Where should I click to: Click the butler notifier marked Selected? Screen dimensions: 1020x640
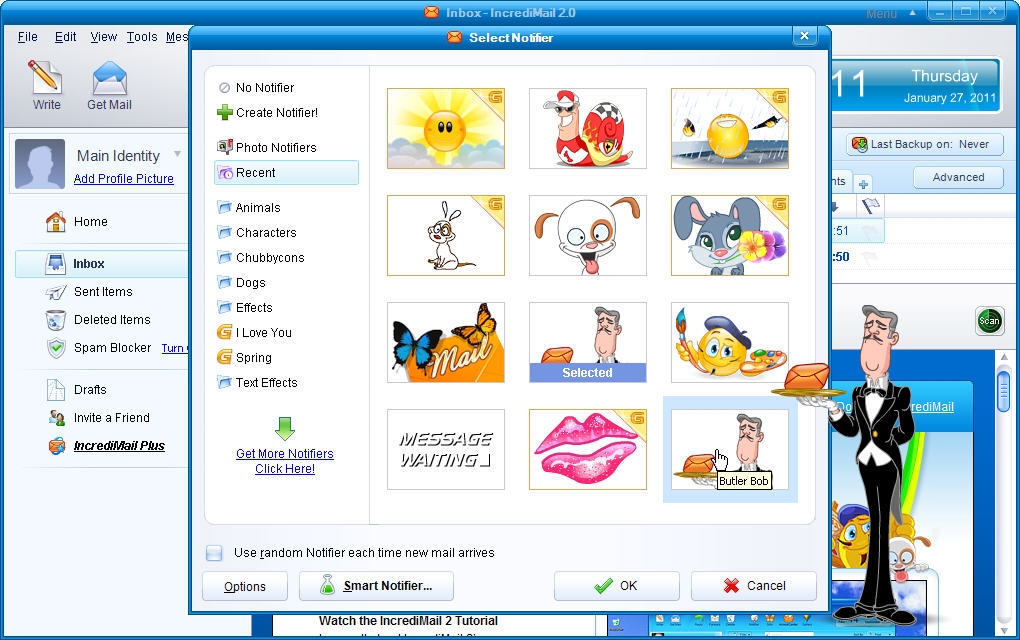coord(587,342)
